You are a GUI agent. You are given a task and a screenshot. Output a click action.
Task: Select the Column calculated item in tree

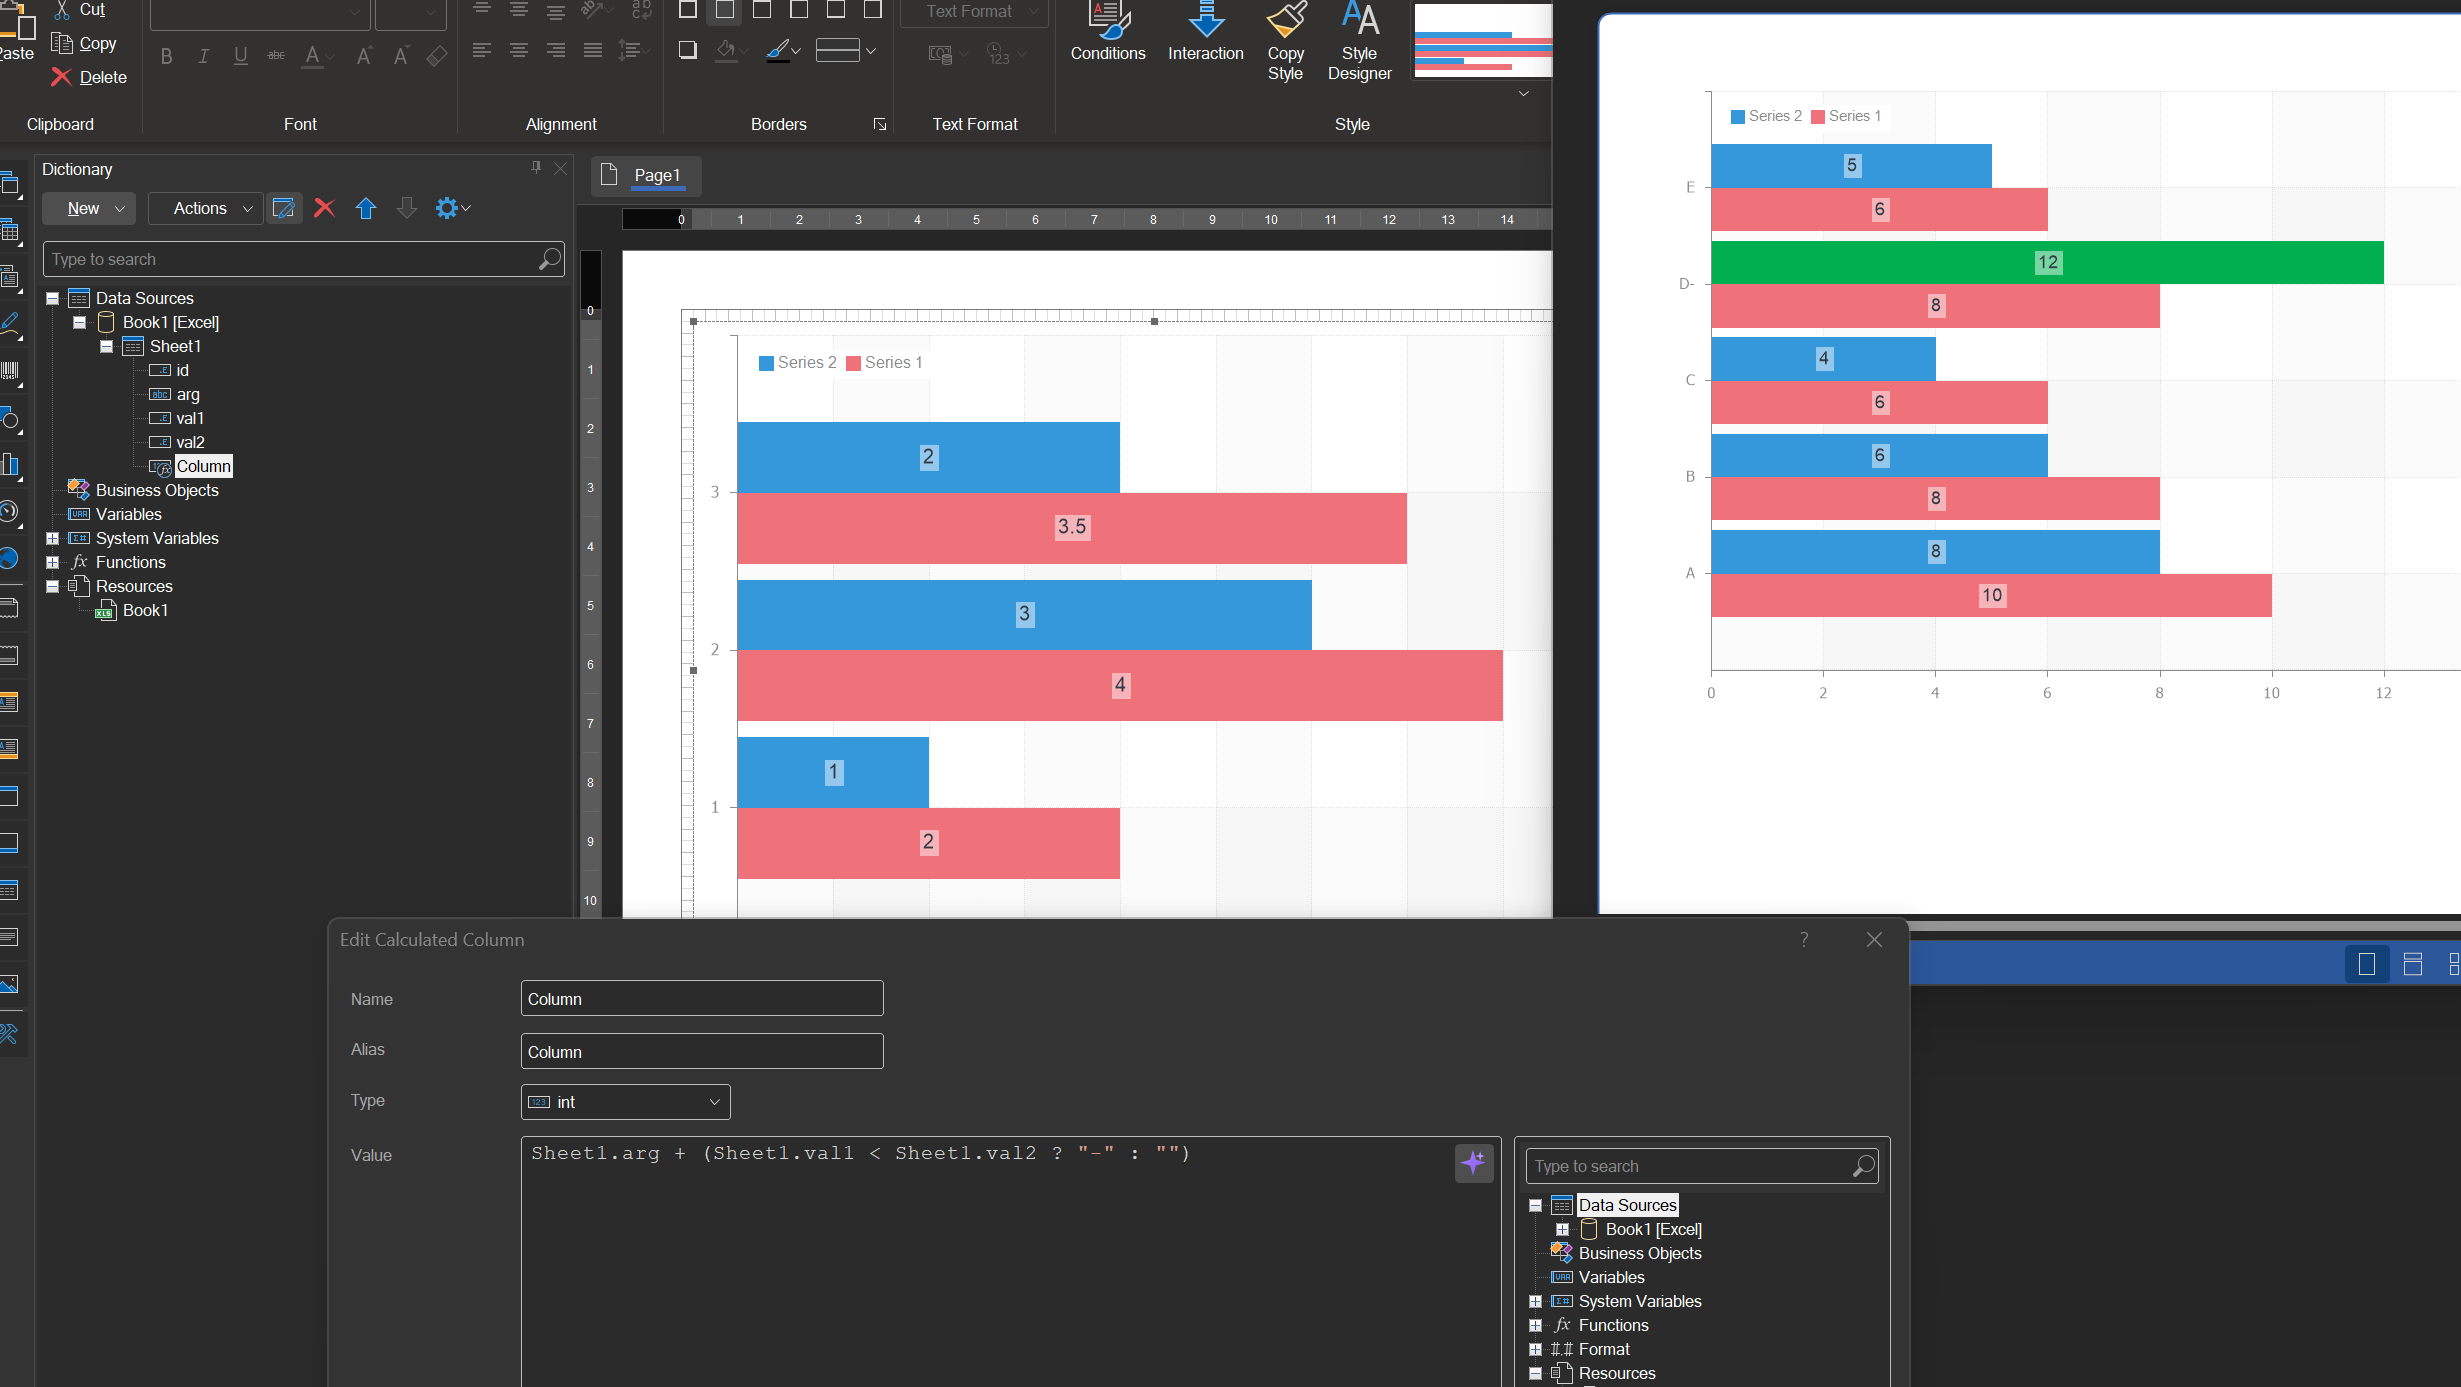(204, 466)
